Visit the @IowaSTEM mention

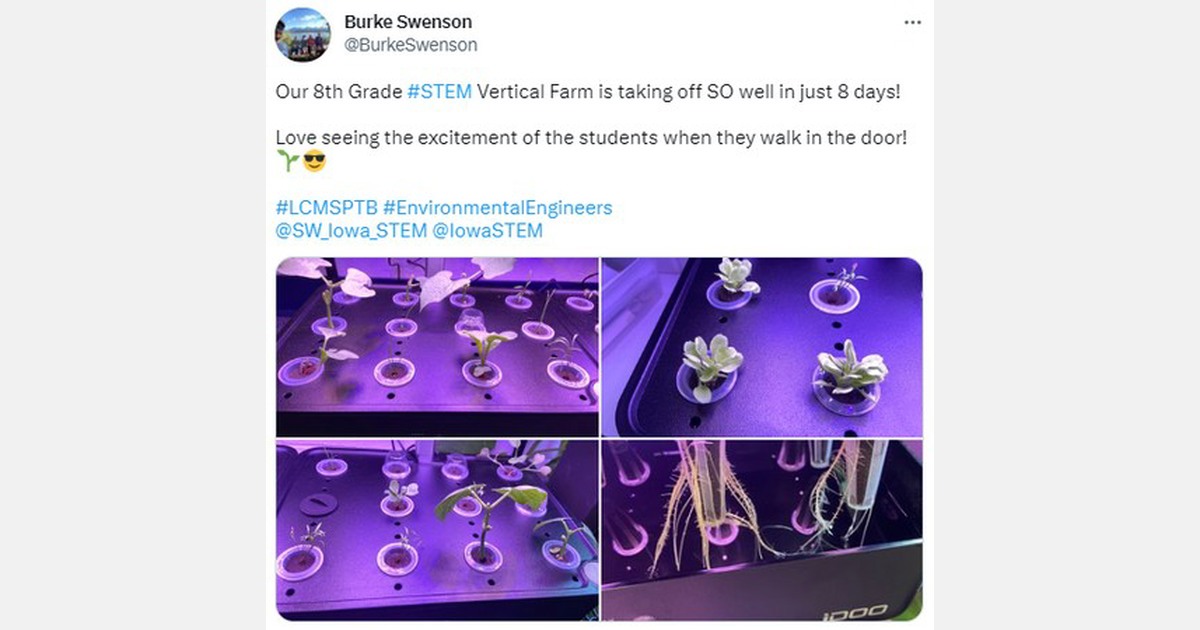click(x=487, y=231)
